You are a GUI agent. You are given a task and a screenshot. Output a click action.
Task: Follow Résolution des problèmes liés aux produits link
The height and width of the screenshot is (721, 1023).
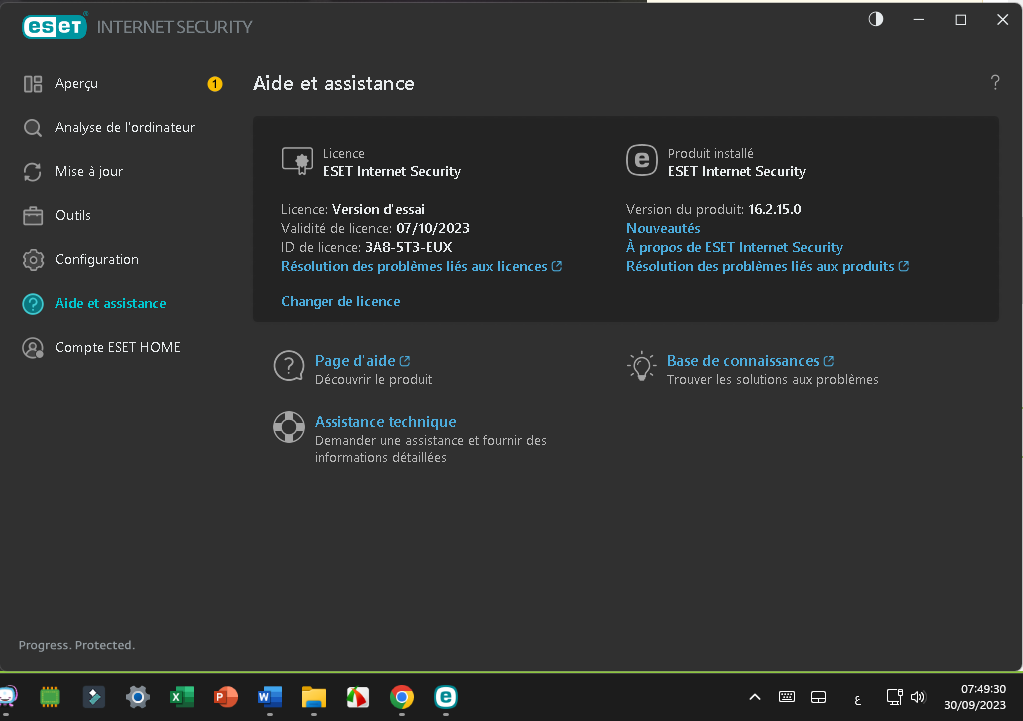click(x=767, y=266)
